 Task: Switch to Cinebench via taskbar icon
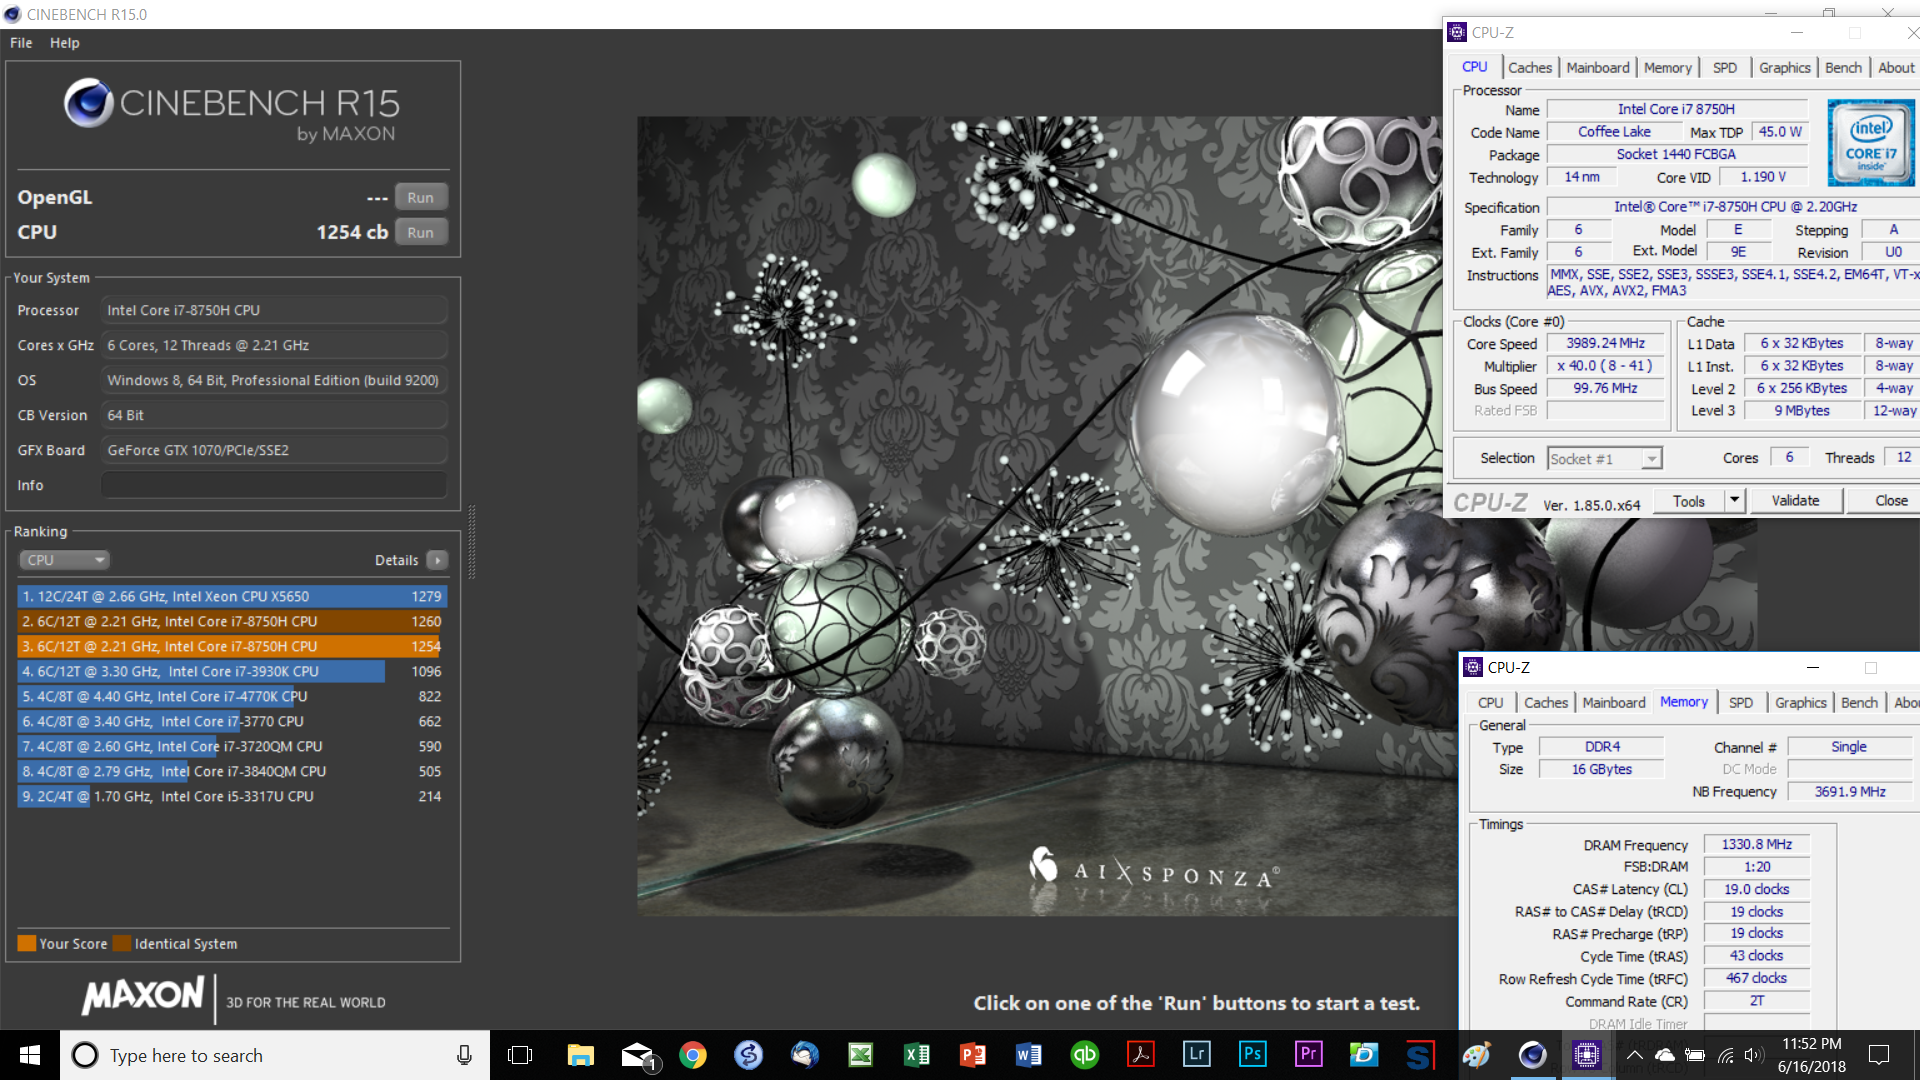pos(1532,1055)
